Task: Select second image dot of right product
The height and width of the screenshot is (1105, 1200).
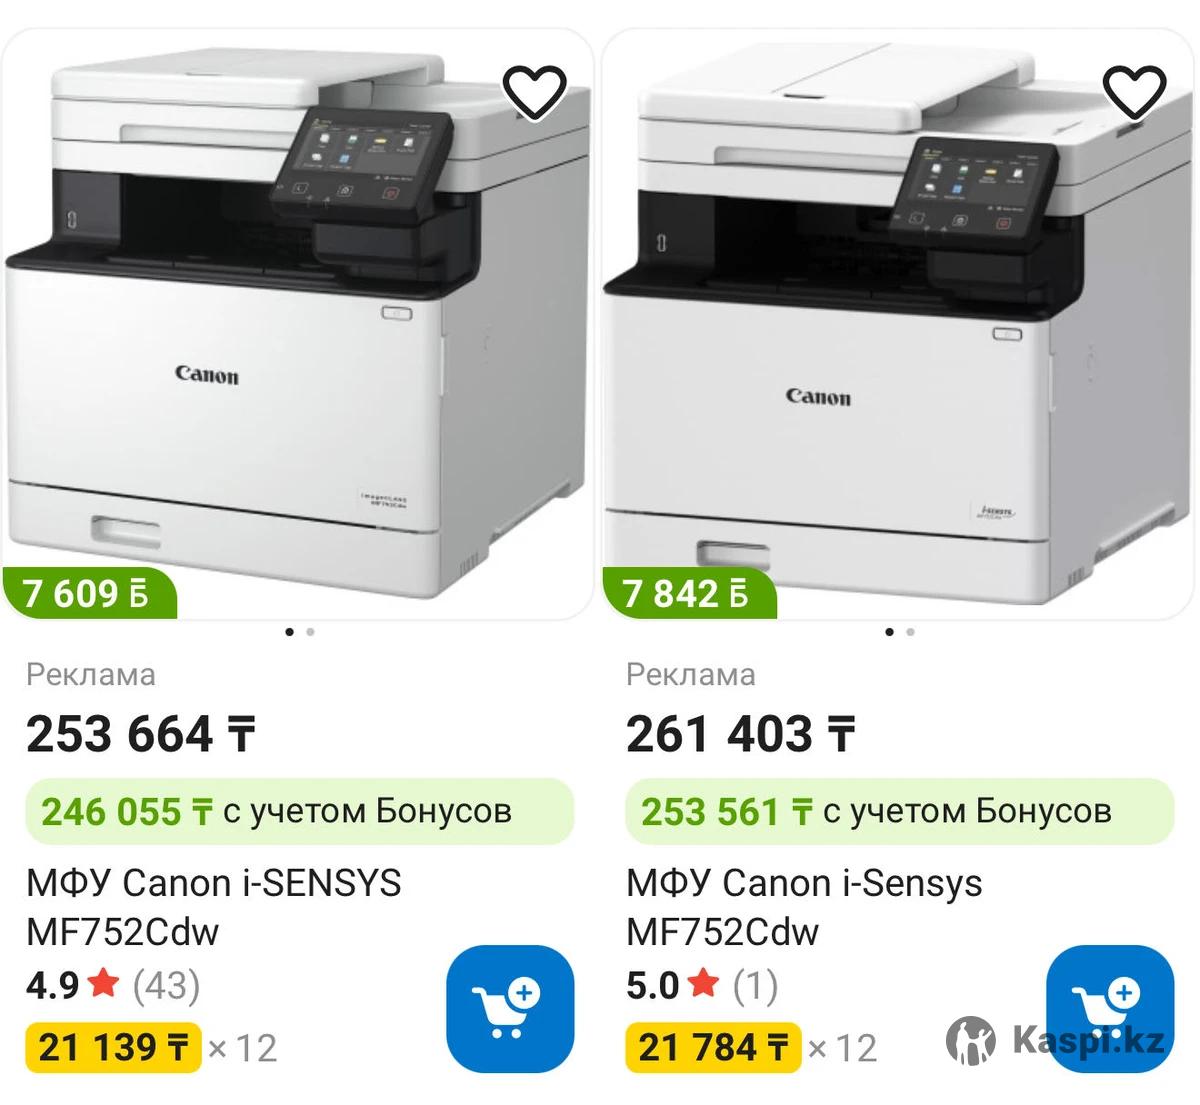Action: (910, 632)
